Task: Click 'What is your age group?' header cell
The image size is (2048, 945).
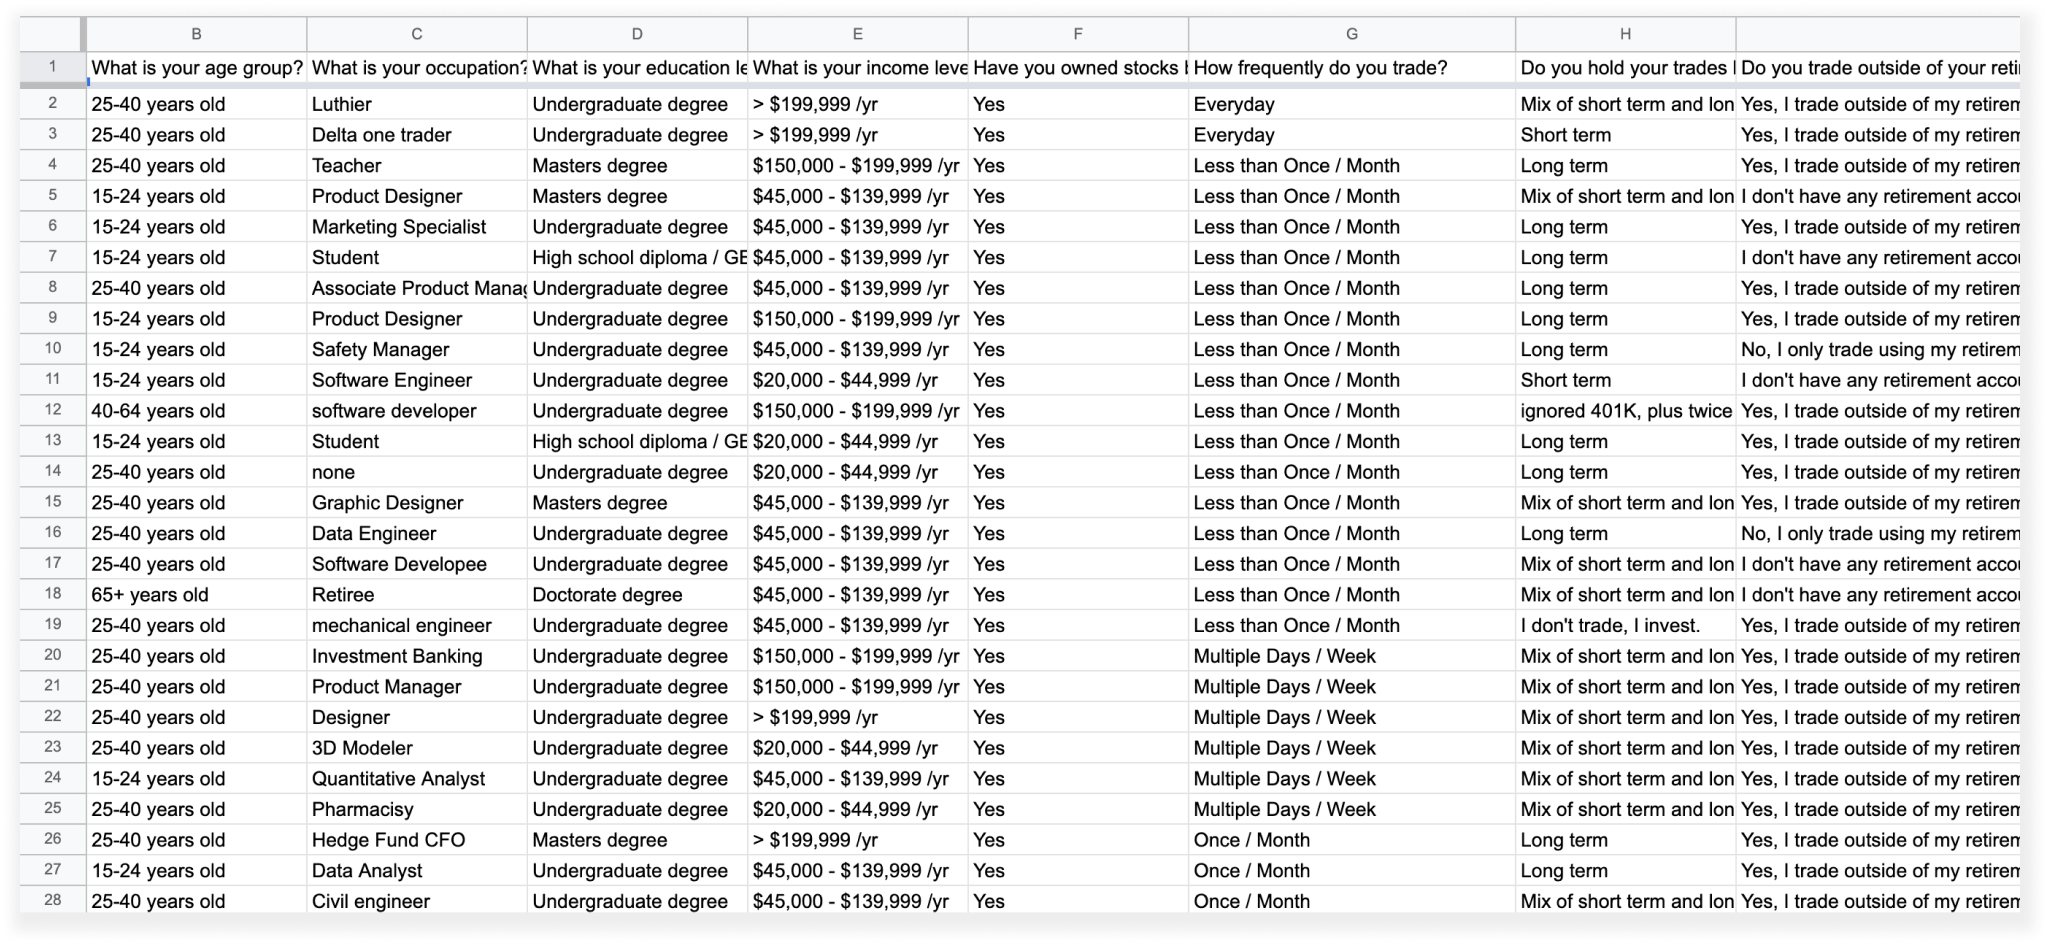Action: point(197,68)
